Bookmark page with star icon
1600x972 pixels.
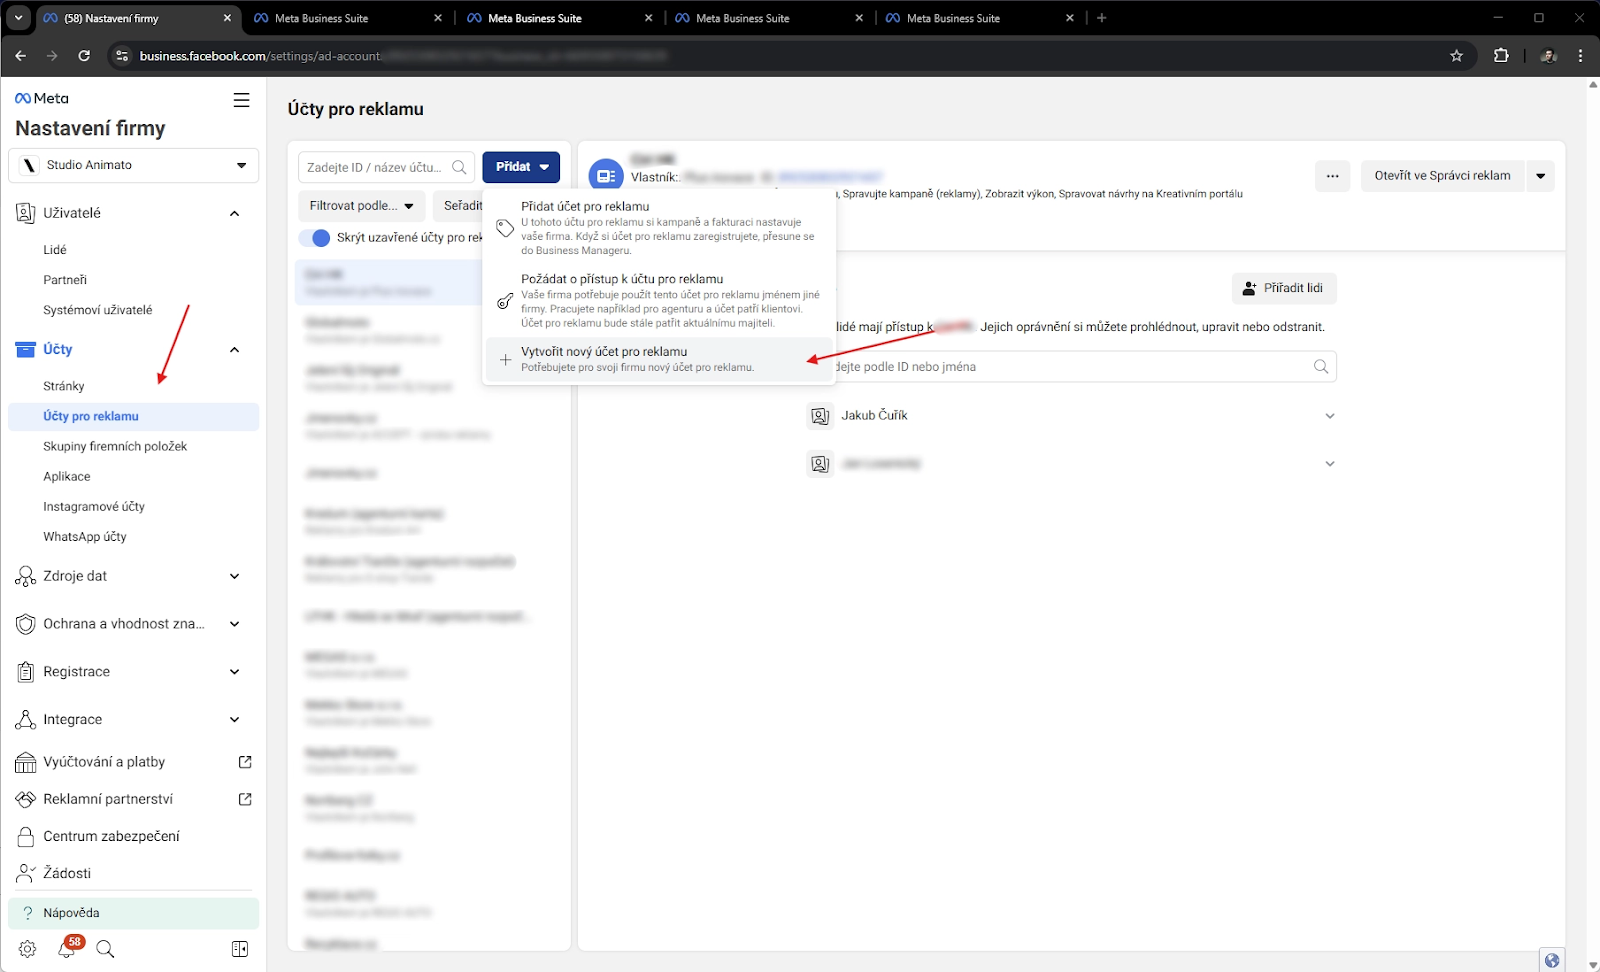1456,56
